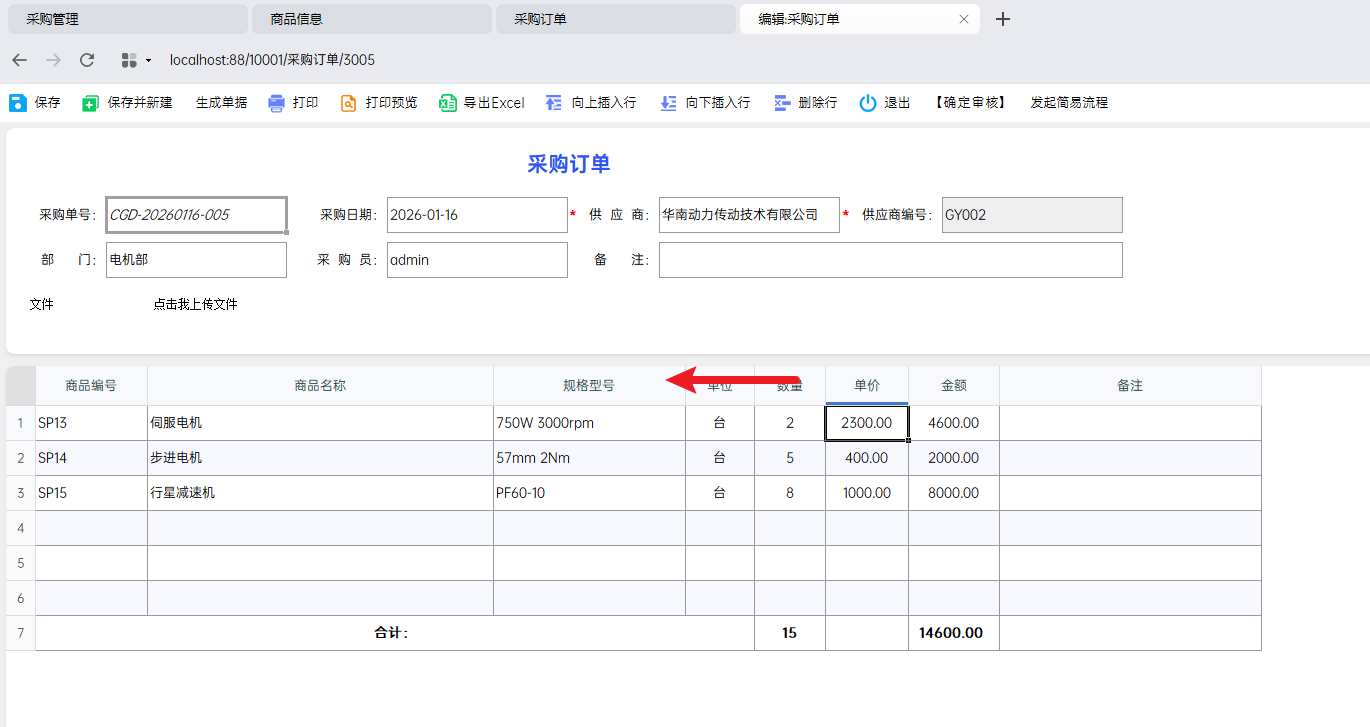Switch to the 采购管理 tab
The height and width of the screenshot is (727, 1370).
(x=125, y=19)
